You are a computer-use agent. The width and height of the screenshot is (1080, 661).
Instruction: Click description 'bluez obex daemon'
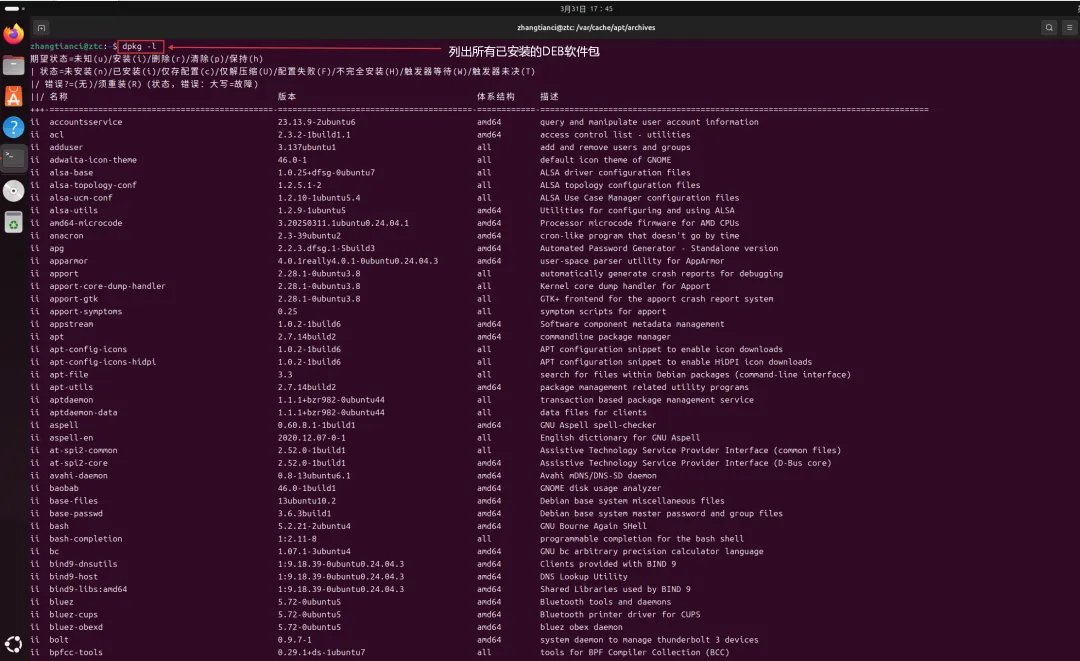tap(581, 627)
